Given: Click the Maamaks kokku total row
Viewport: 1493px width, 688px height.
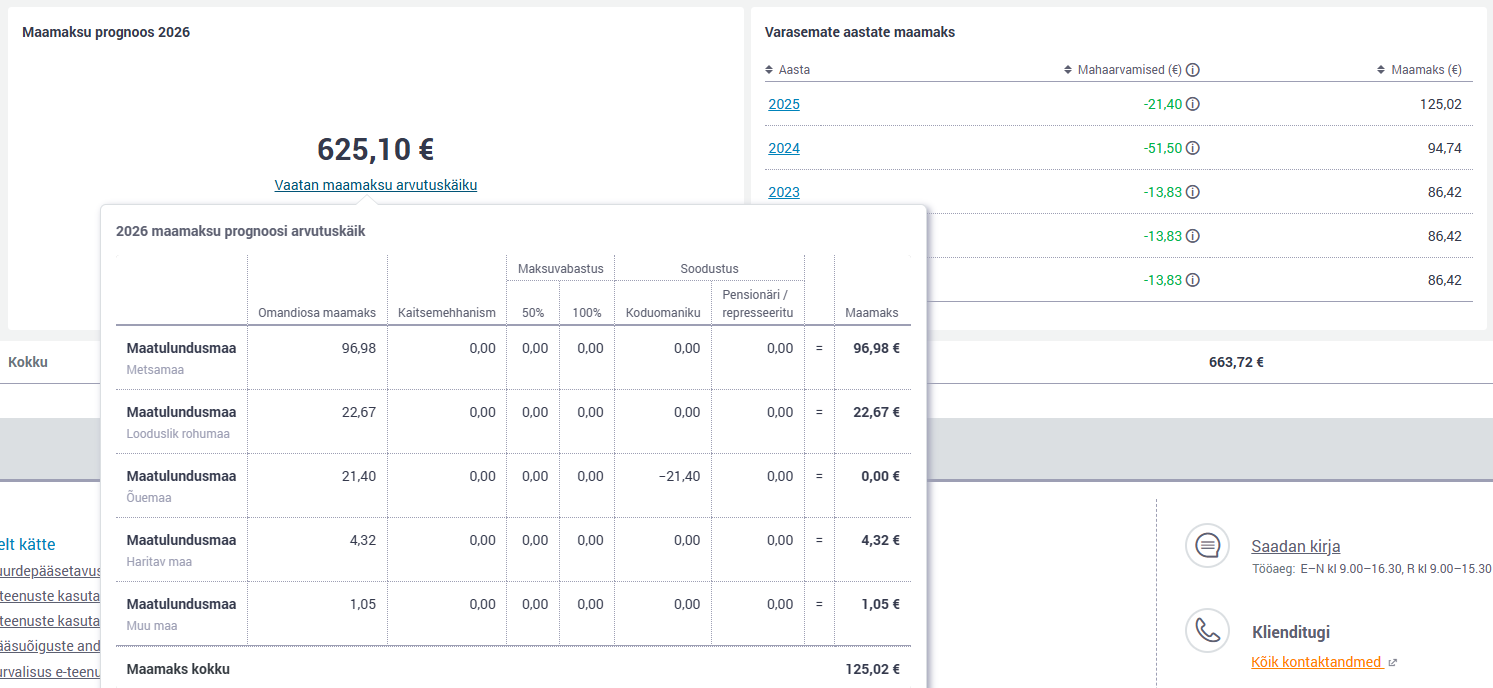Looking at the screenshot, I should click(510, 669).
